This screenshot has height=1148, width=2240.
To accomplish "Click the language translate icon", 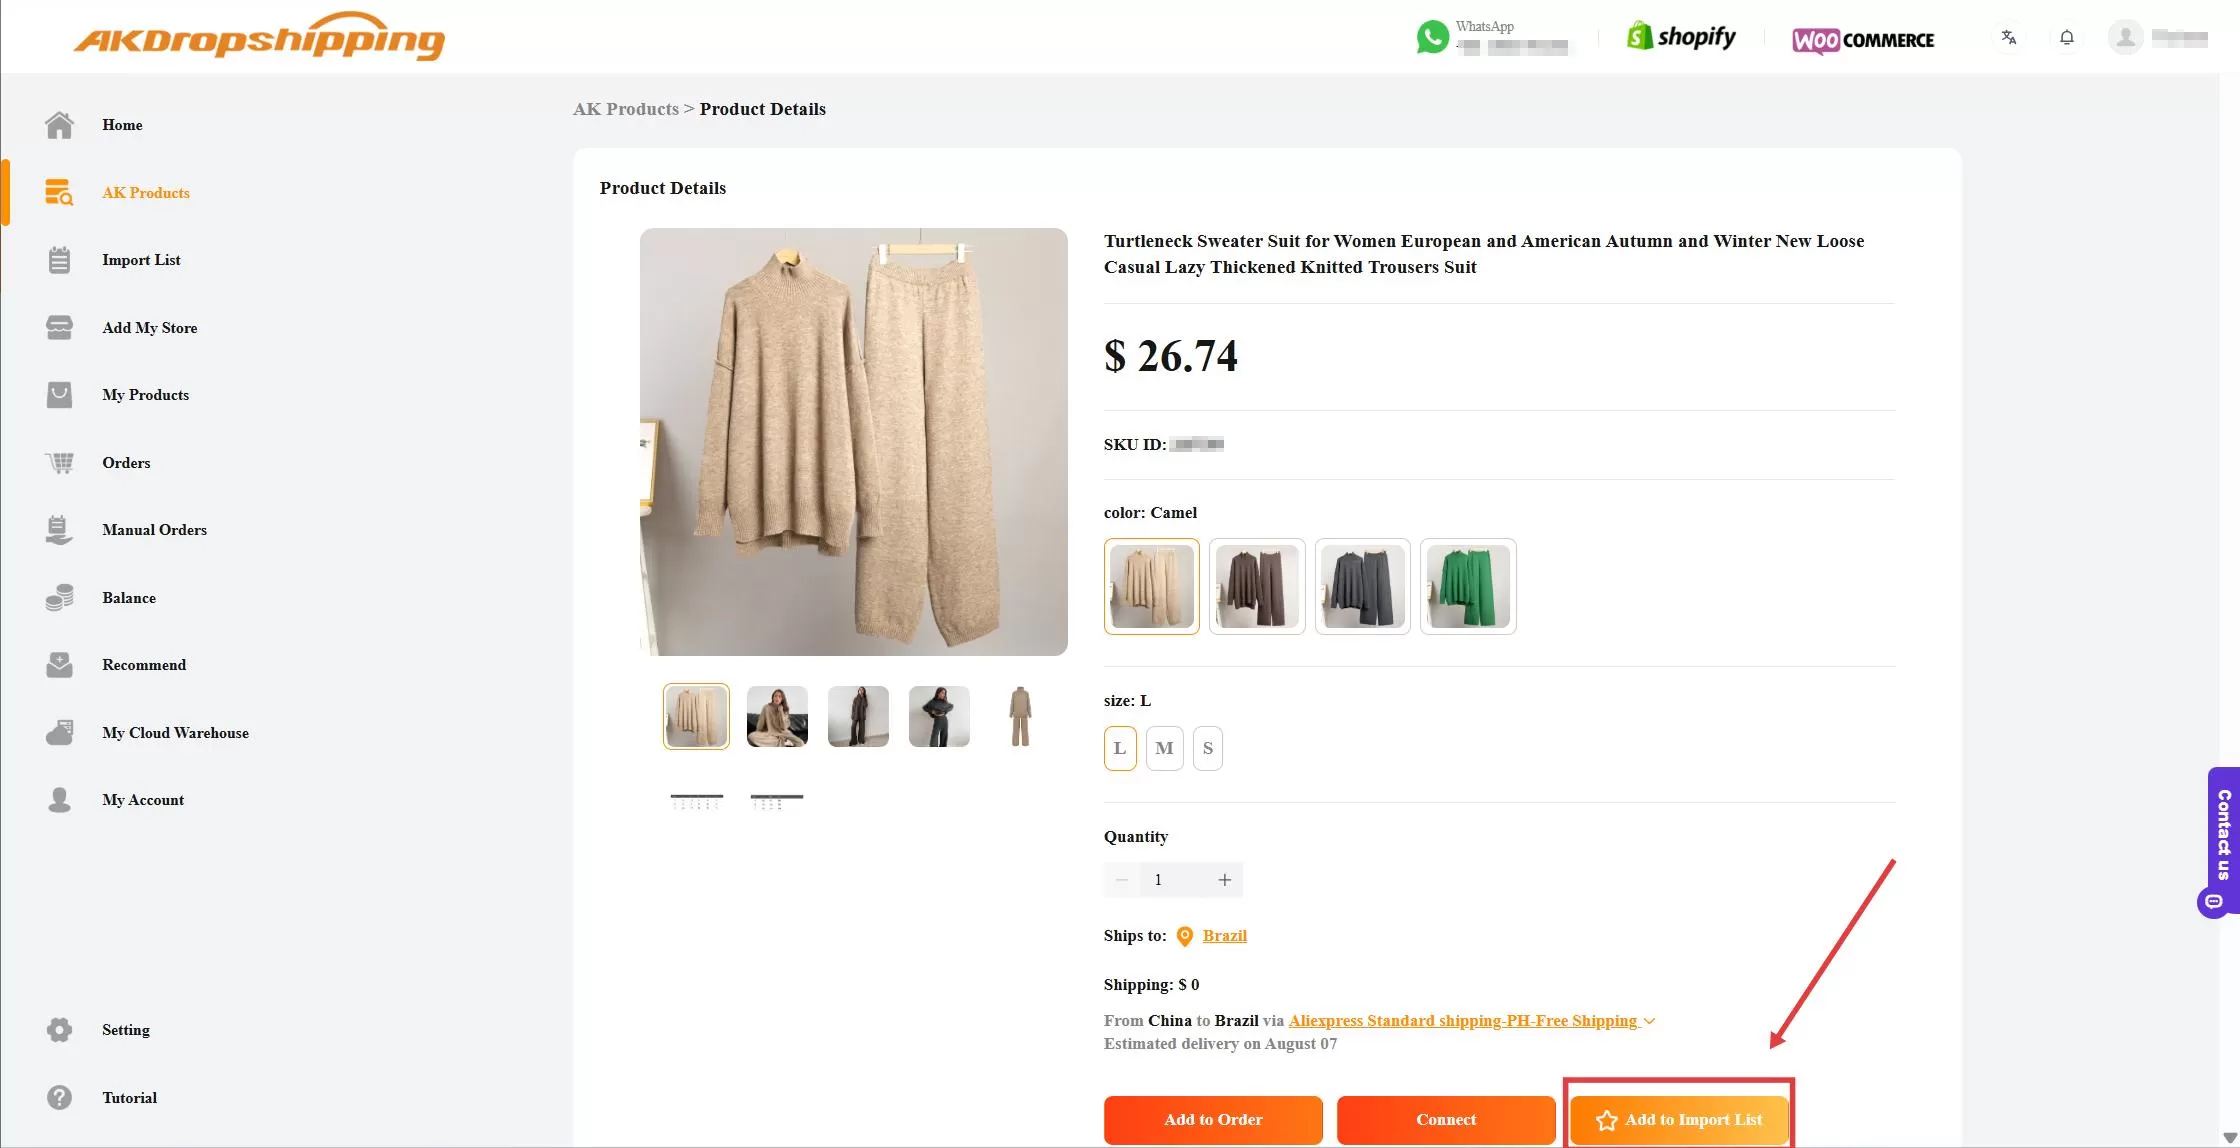I will pos(2008,38).
